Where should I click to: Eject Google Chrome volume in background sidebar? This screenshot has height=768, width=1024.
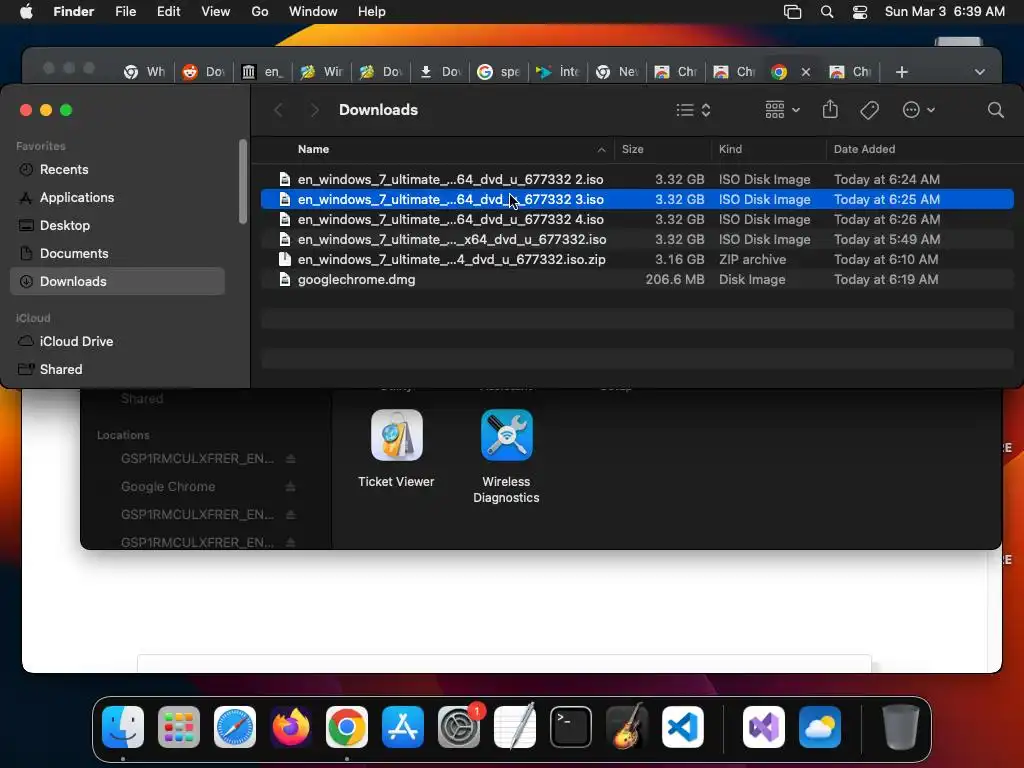click(291, 487)
